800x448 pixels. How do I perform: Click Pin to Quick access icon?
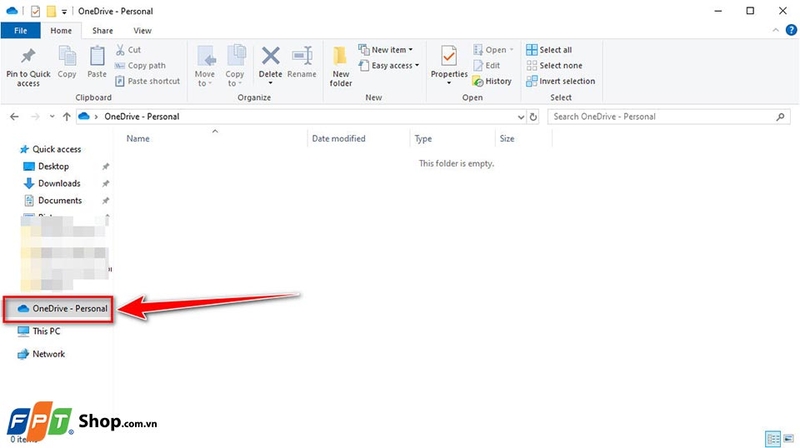click(x=28, y=56)
